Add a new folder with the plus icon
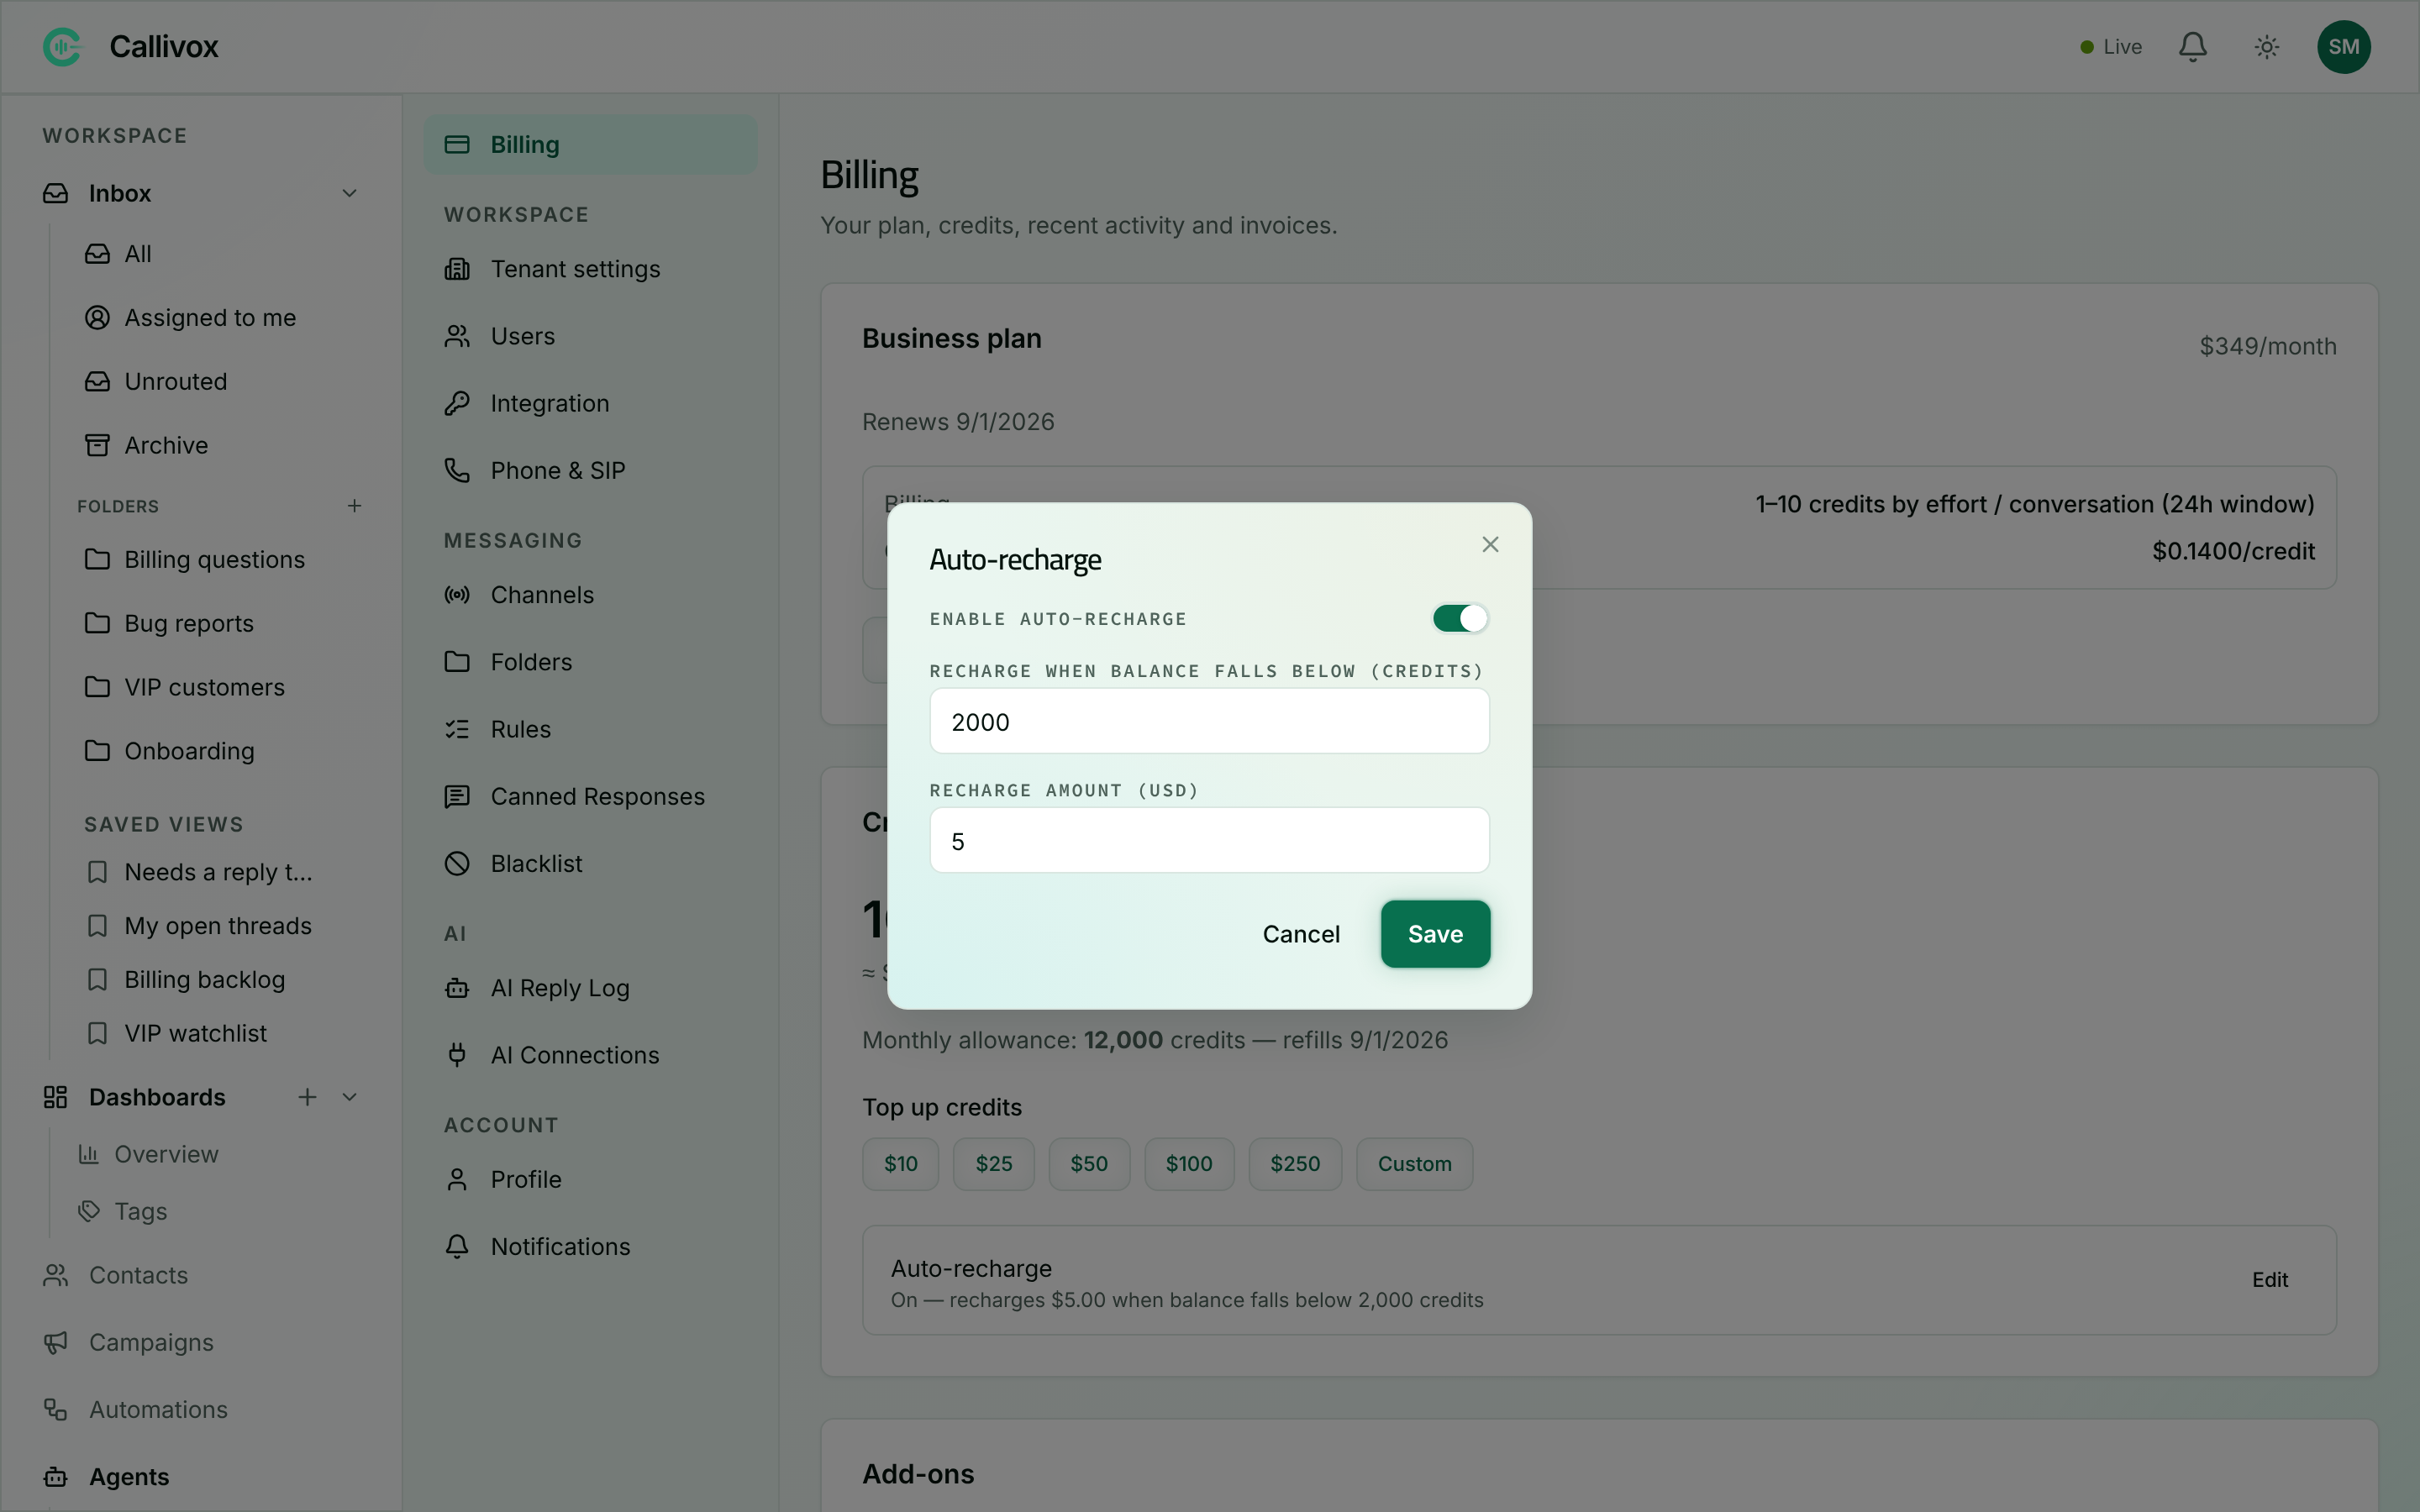The height and width of the screenshot is (1512, 2420). tap(354, 506)
